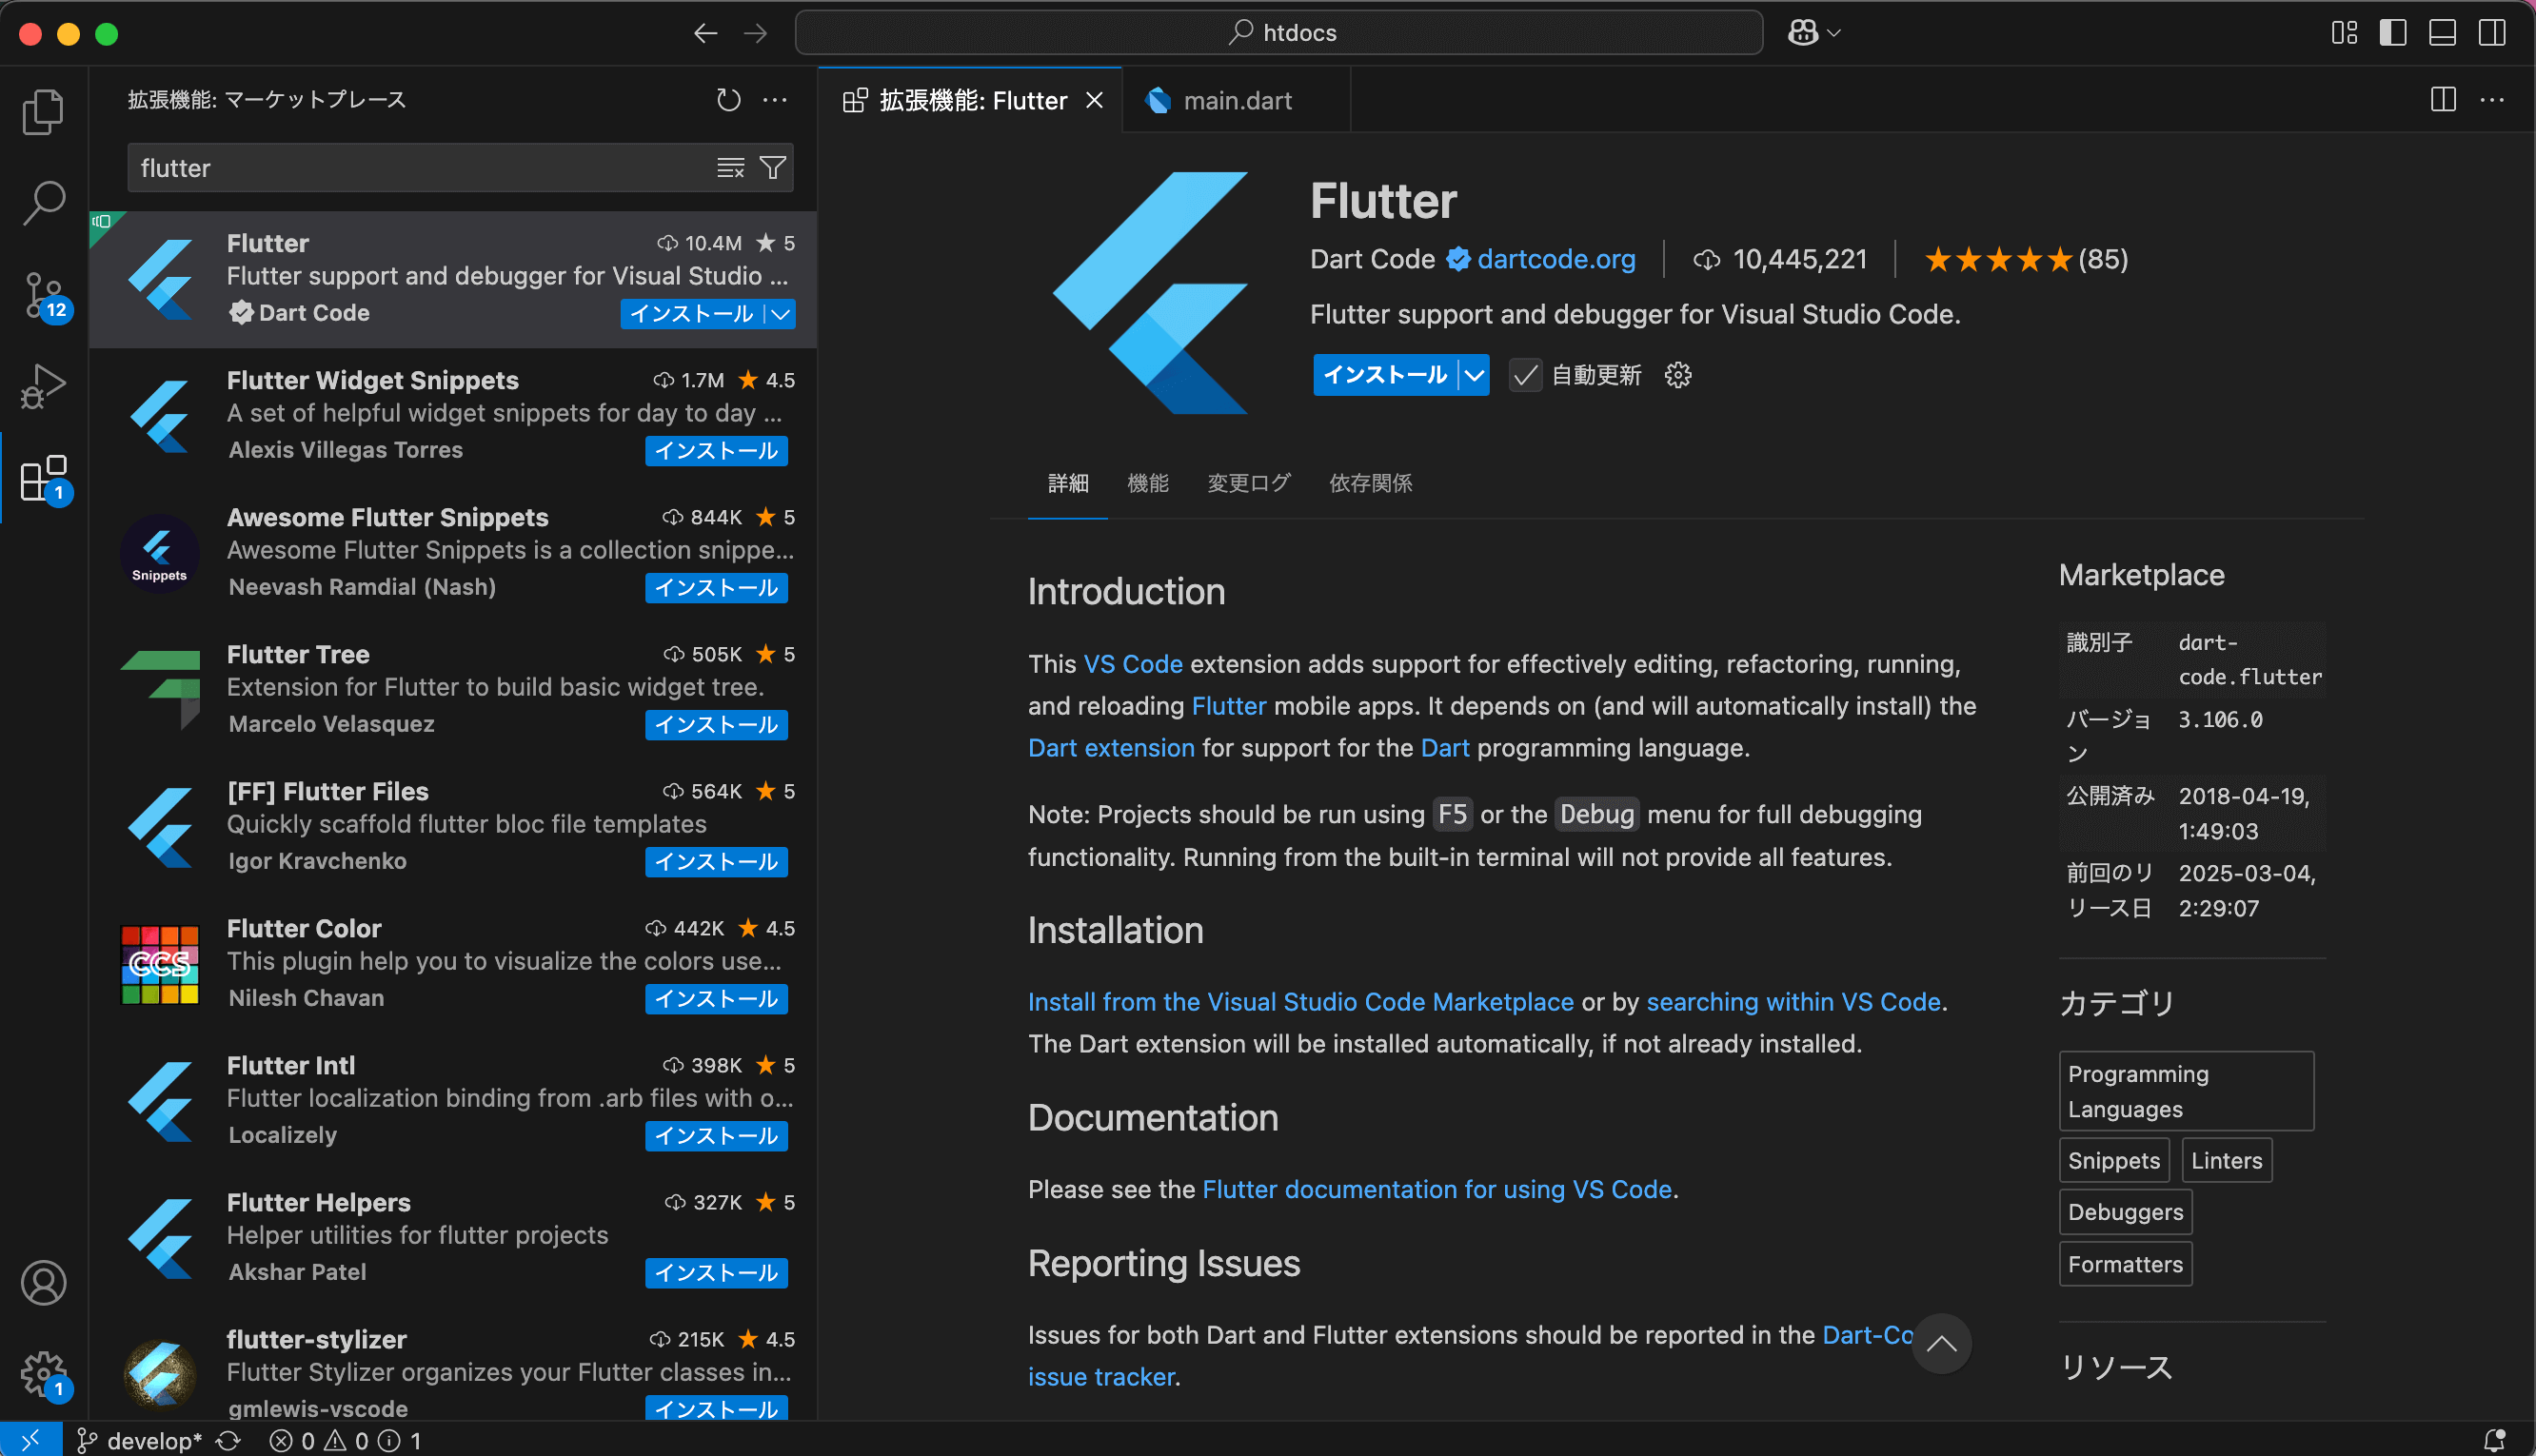This screenshot has width=2536, height=1456.
Task: Click the htdocs command center search box
Action: (x=1279, y=33)
